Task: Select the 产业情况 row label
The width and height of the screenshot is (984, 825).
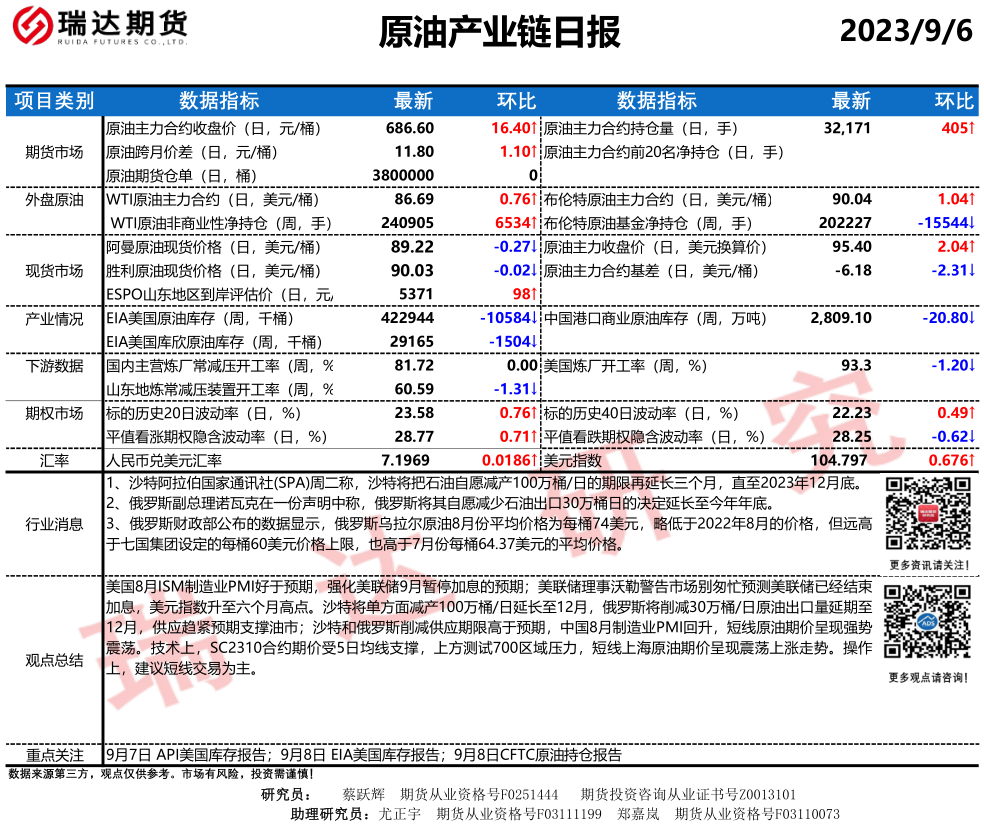Action: click(x=54, y=319)
